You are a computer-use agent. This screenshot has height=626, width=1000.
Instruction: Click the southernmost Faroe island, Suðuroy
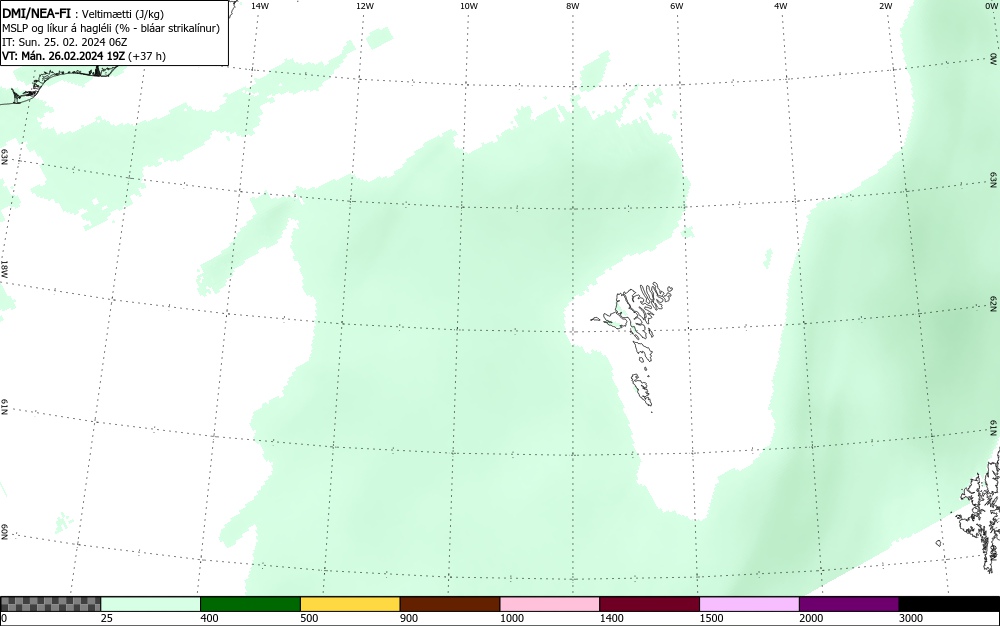(642, 390)
